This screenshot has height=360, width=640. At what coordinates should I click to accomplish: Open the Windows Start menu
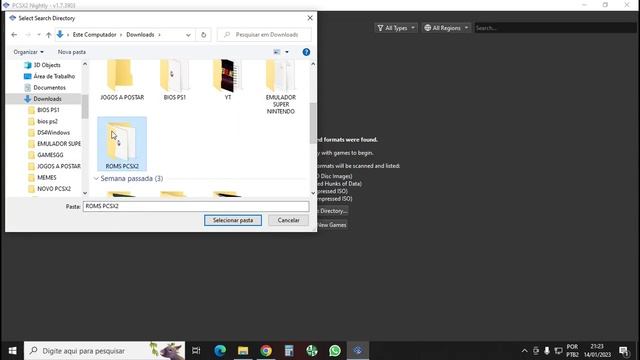click(12, 351)
